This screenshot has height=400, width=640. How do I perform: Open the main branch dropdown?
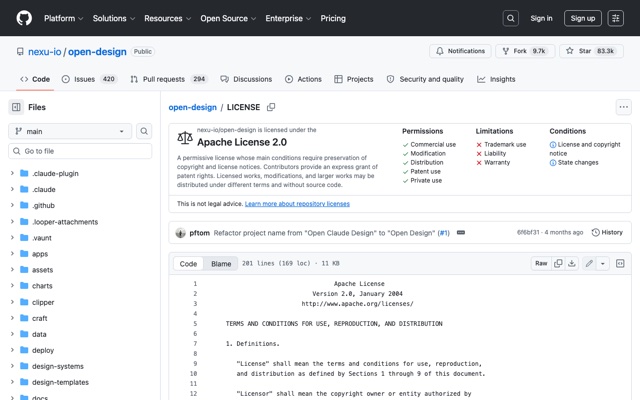point(70,131)
